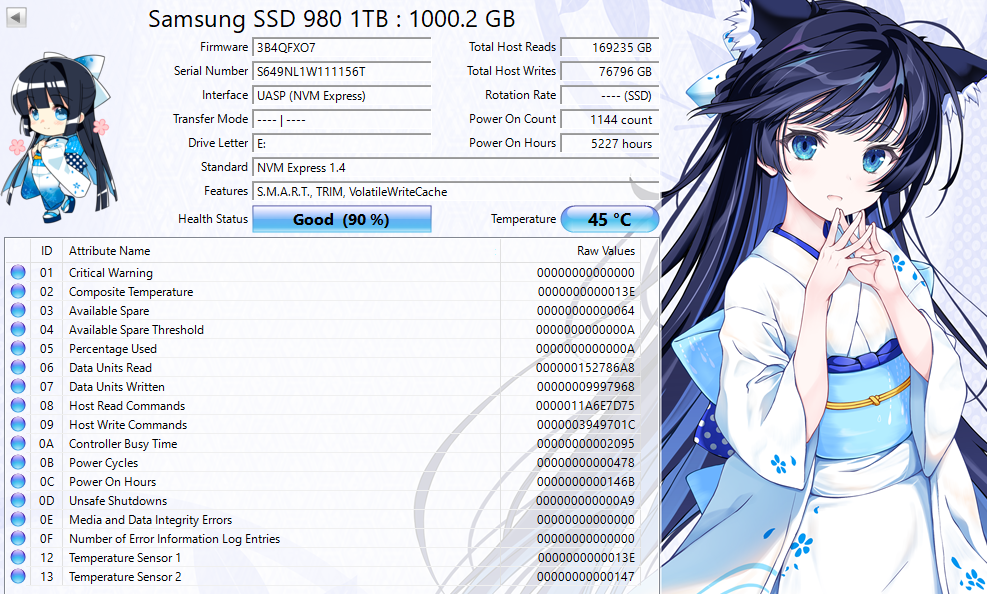Click the Drive Letter field E:

(341, 143)
